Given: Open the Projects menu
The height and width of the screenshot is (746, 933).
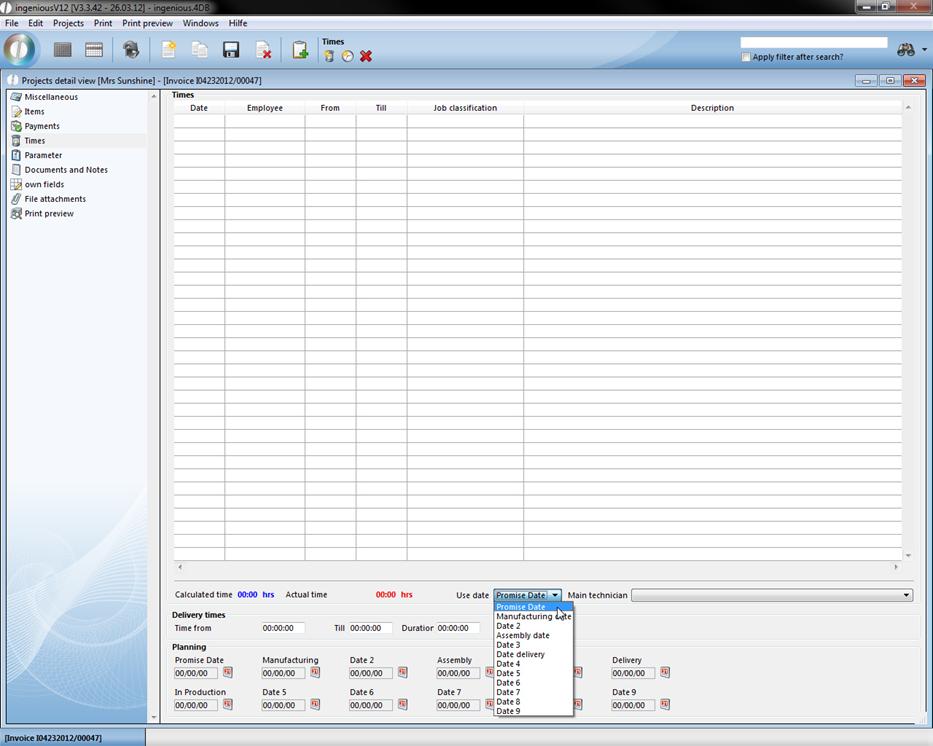Looking at the screenshot, I should tap(68, 23).
